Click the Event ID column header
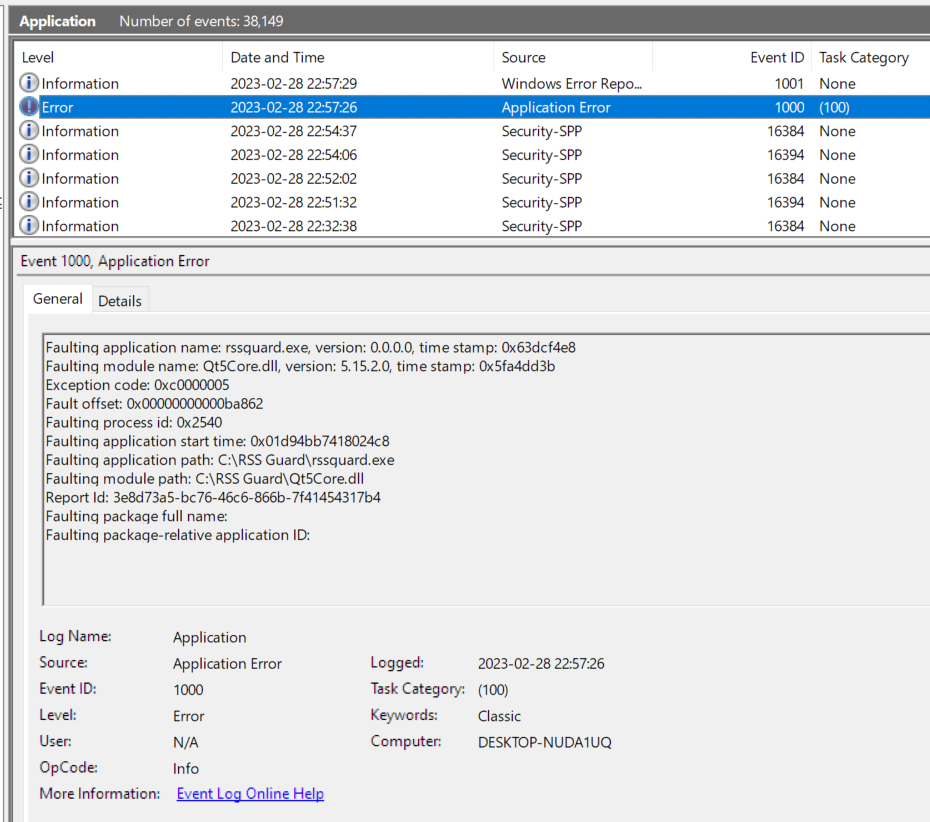This screenshot has width=930, height=822. [x=778, y=57]
